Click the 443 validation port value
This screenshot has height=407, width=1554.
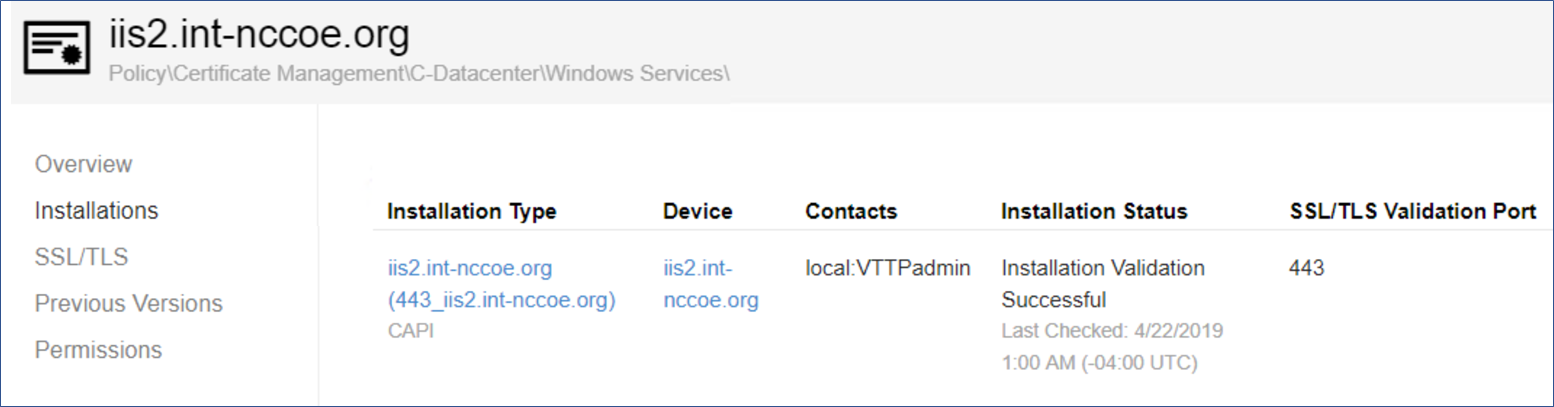point(1307,269)
